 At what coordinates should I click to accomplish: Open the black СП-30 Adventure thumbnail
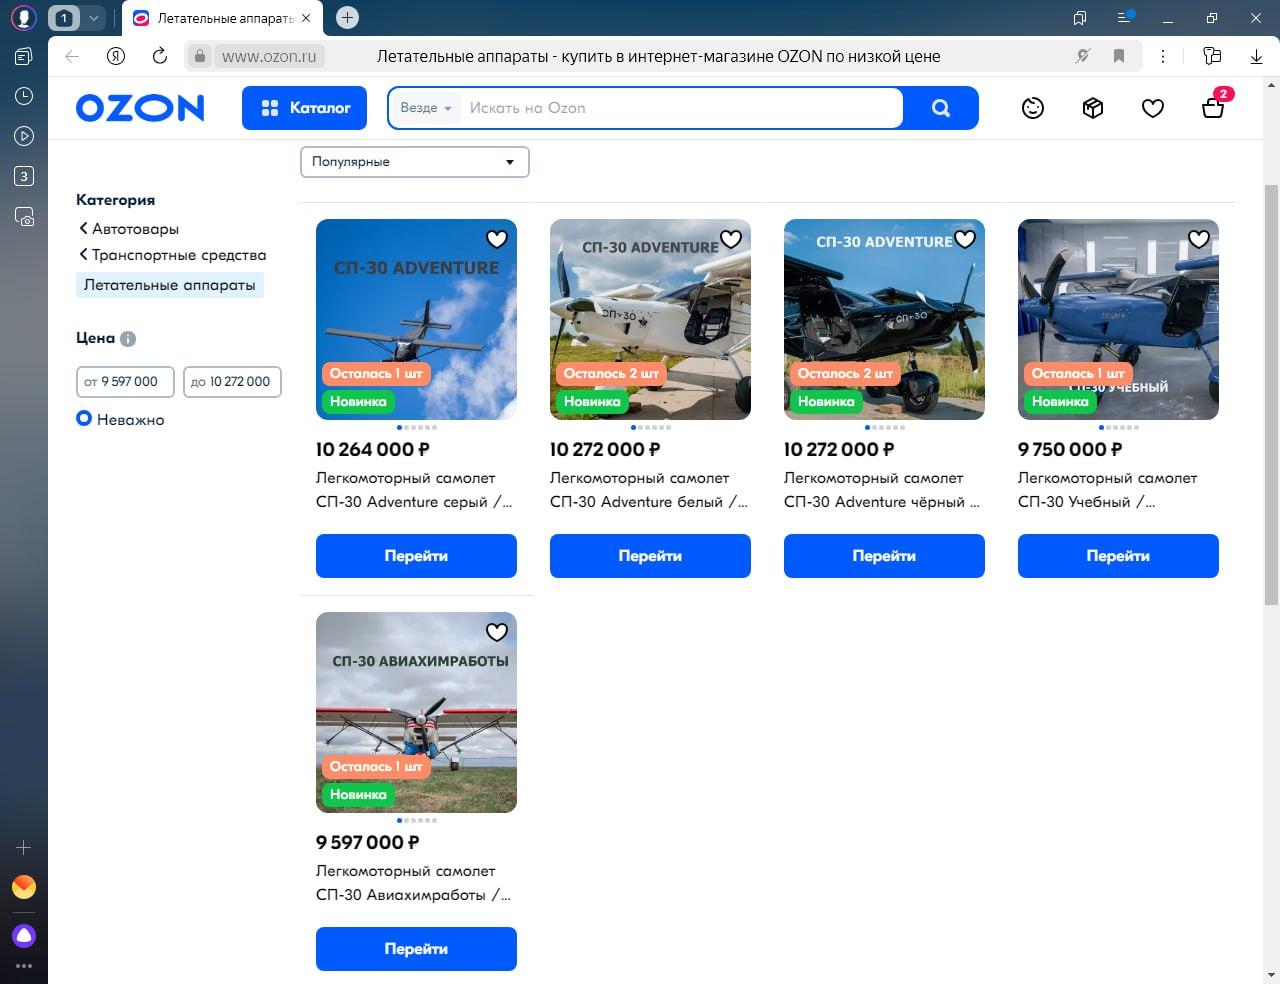pos(884,319)
